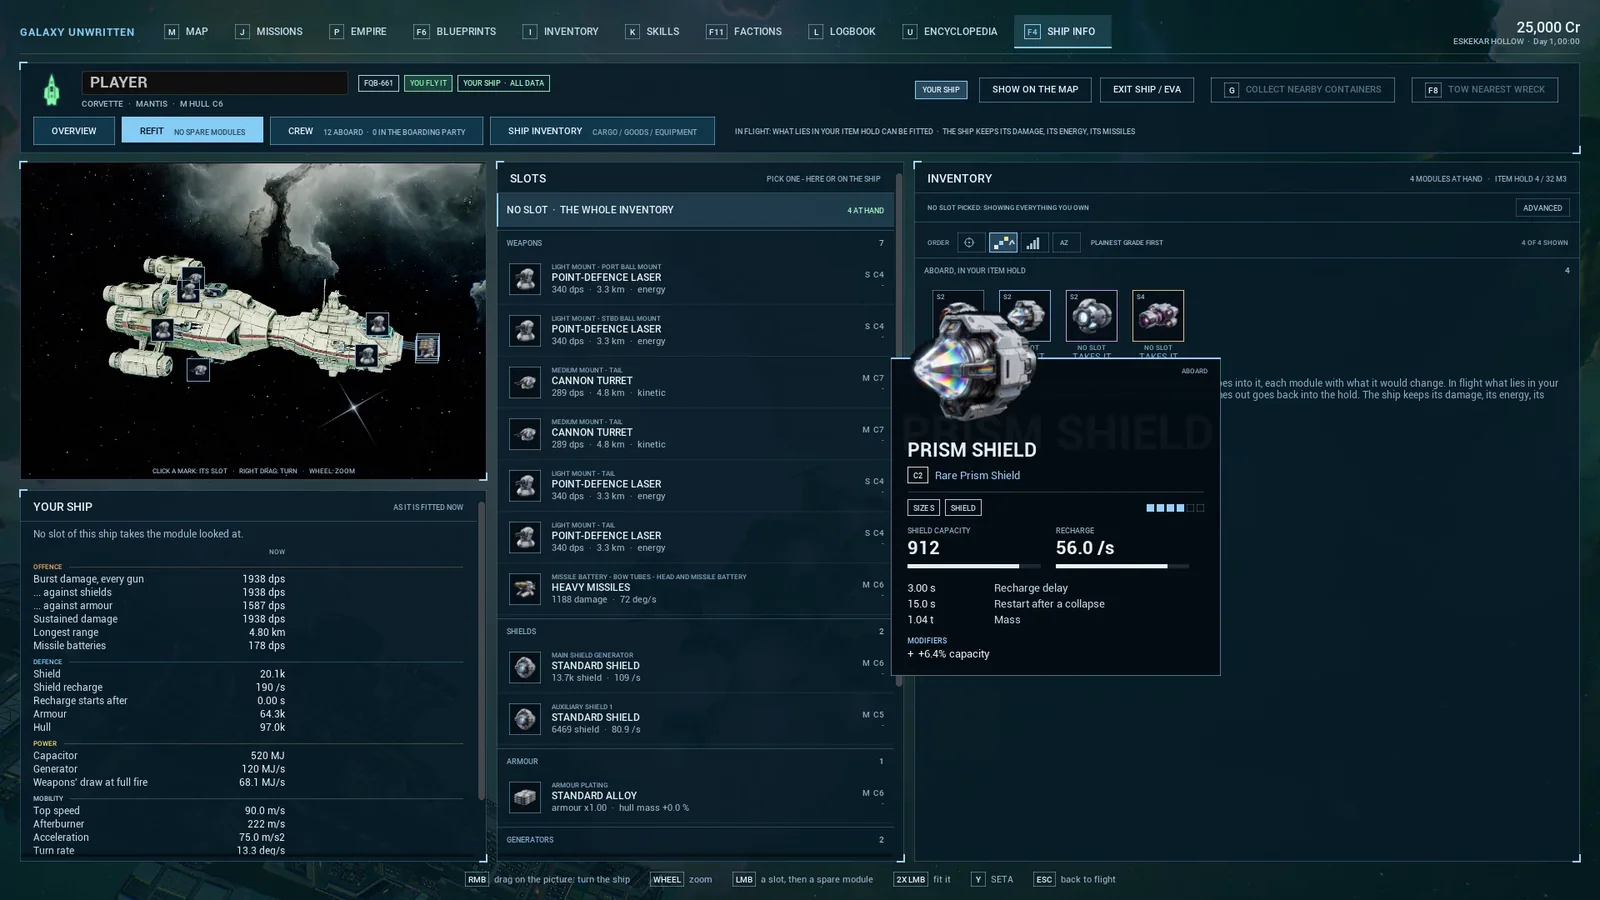Open the Factions screen
The image size is (1600, 900).
pos(744,32)
